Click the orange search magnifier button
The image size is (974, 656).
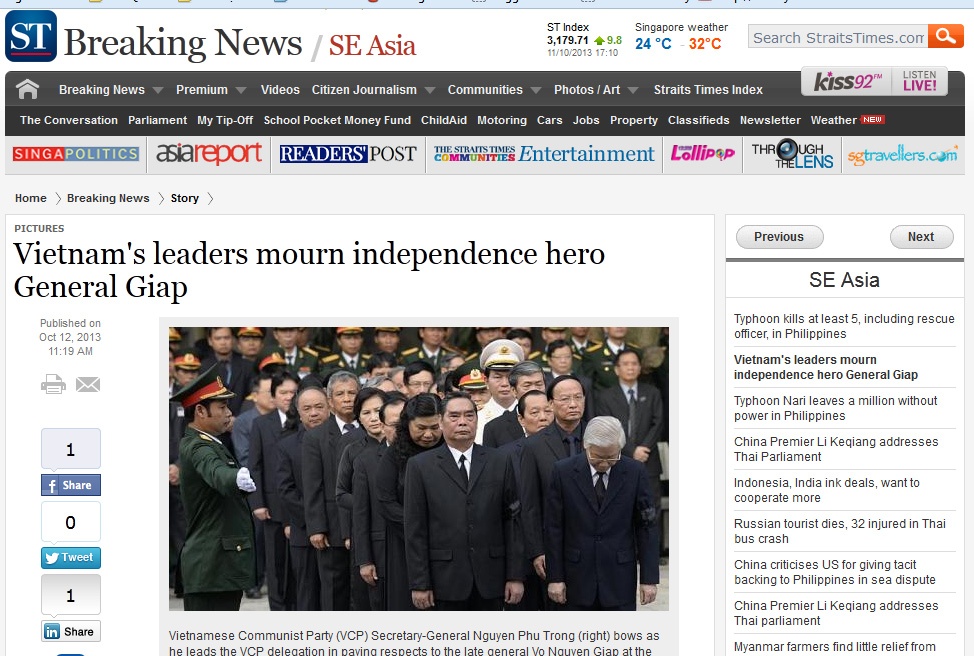[x=945, y=37]
